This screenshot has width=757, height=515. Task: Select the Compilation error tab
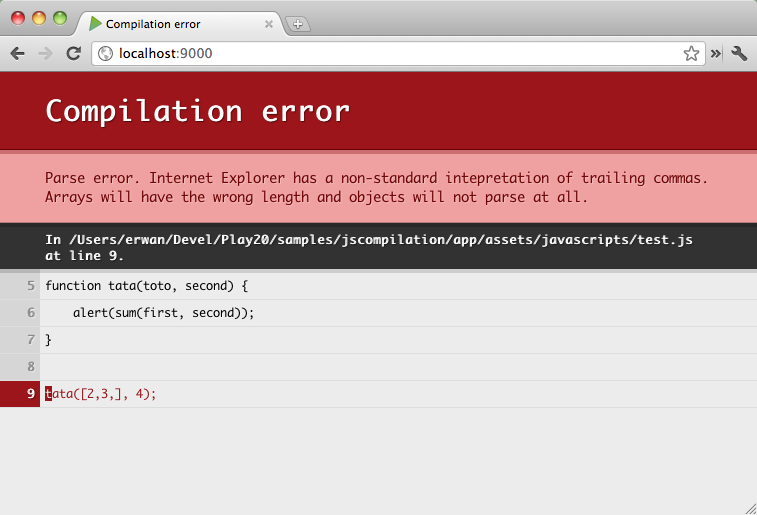click(x=170, y=24)
